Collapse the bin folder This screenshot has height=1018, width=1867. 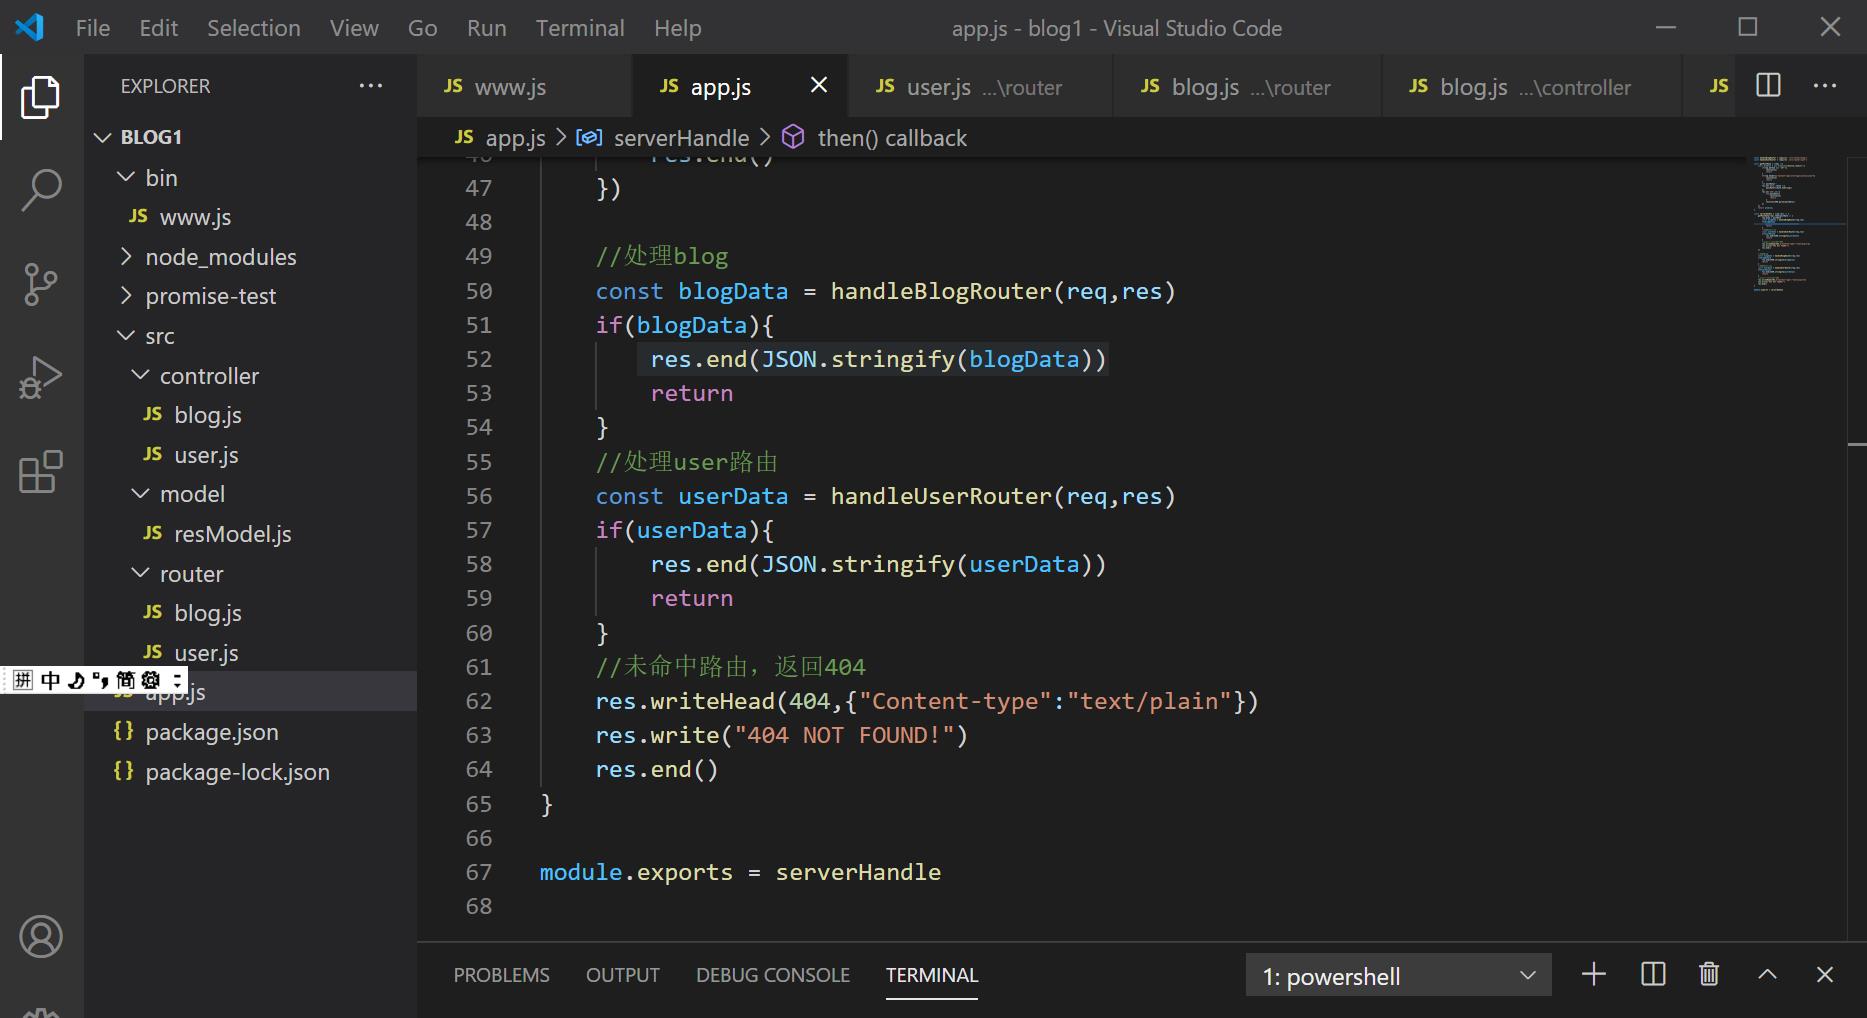[126, 177]
